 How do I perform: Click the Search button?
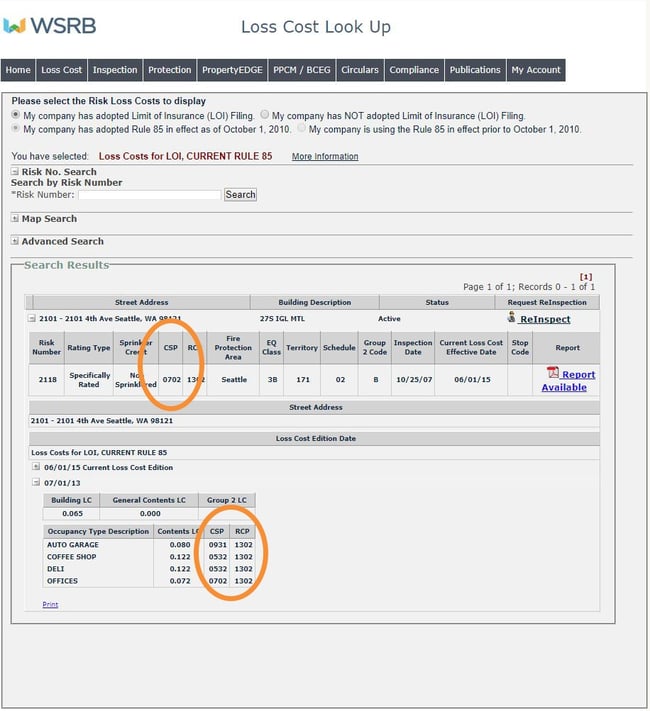(x=240, y=195)
